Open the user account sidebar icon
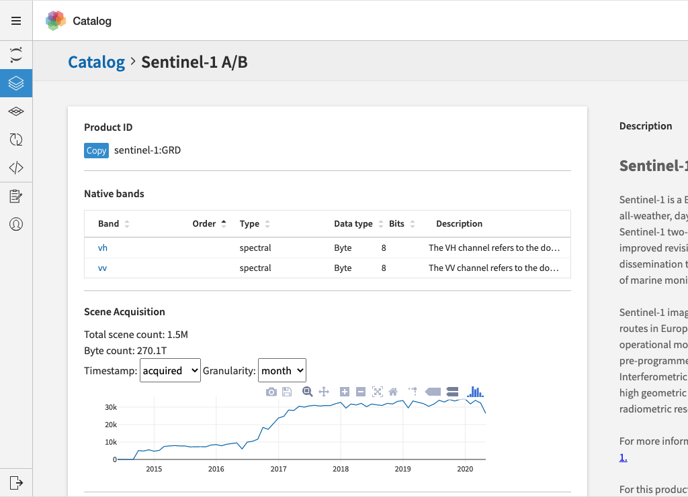The height and width of the screenshot is (497, 688). pos(16,224)
